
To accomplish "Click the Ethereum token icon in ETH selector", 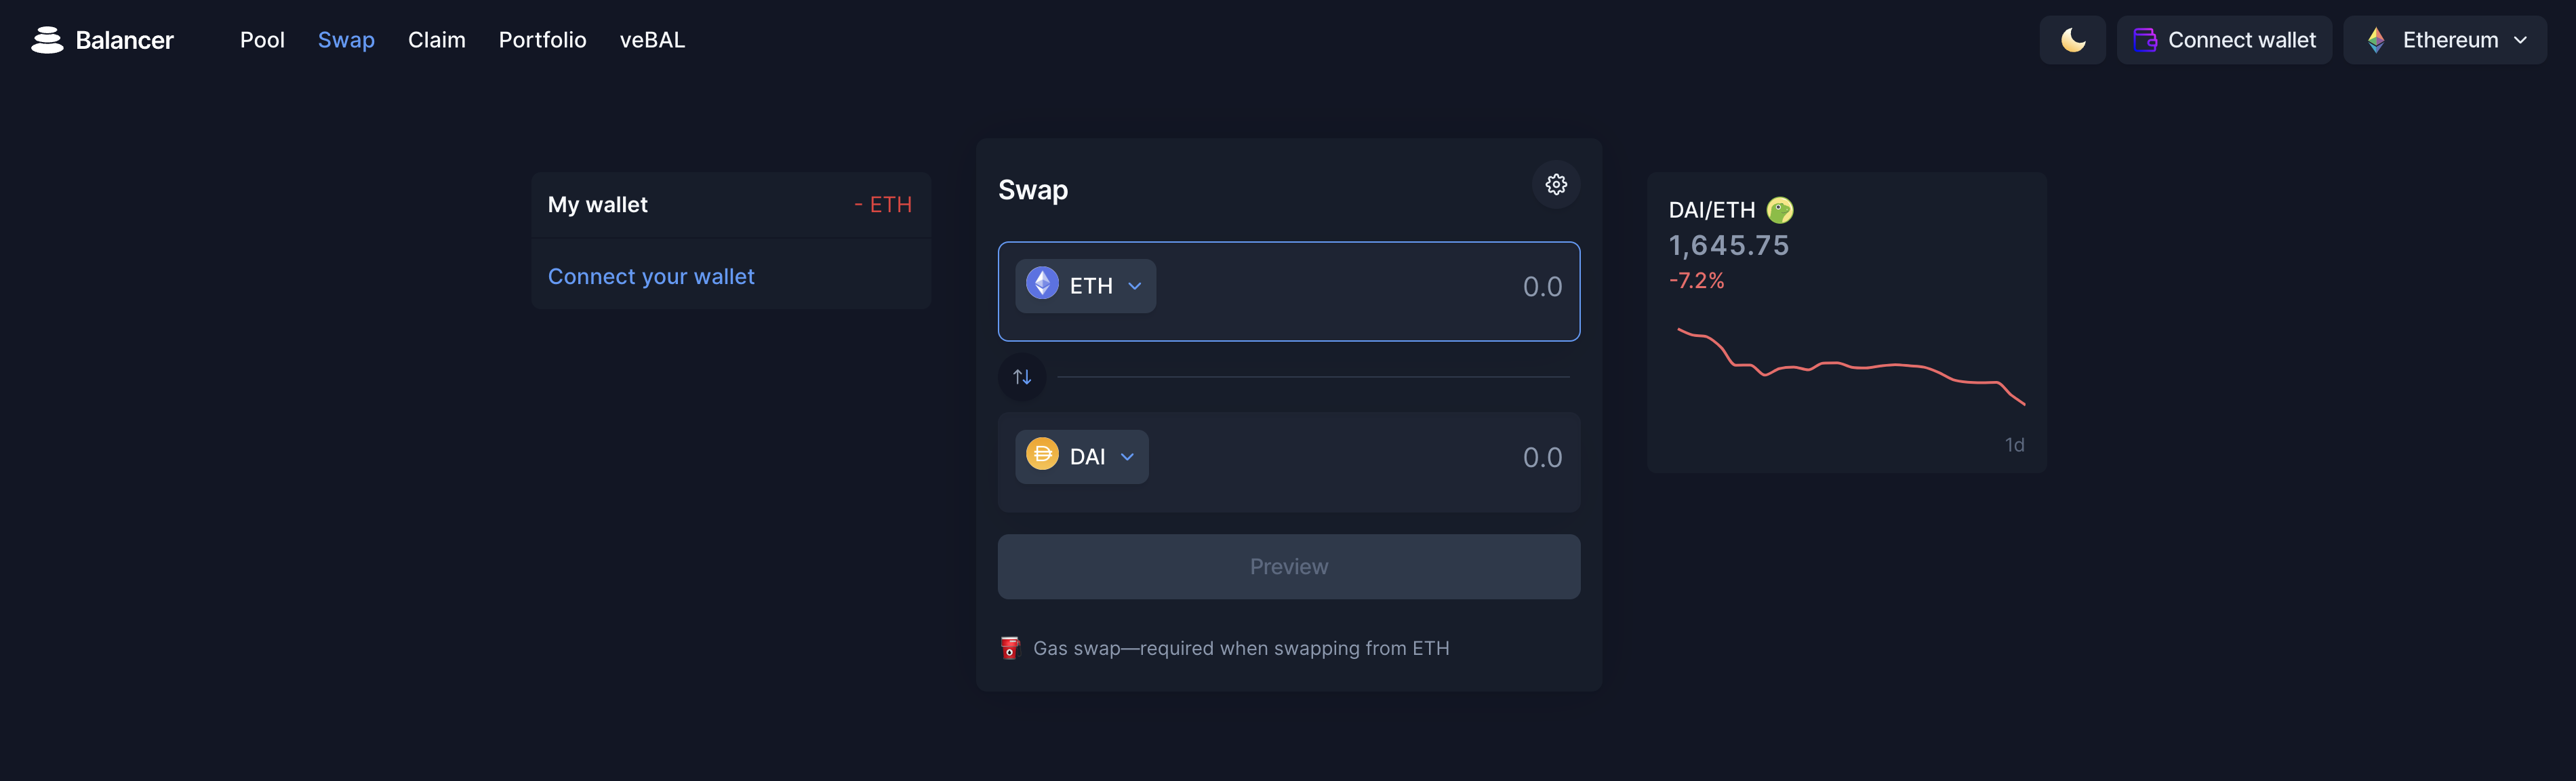I will click(1042, 284).
